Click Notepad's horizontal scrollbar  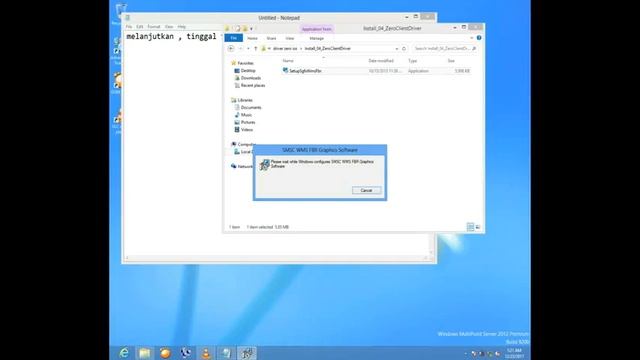277,258
